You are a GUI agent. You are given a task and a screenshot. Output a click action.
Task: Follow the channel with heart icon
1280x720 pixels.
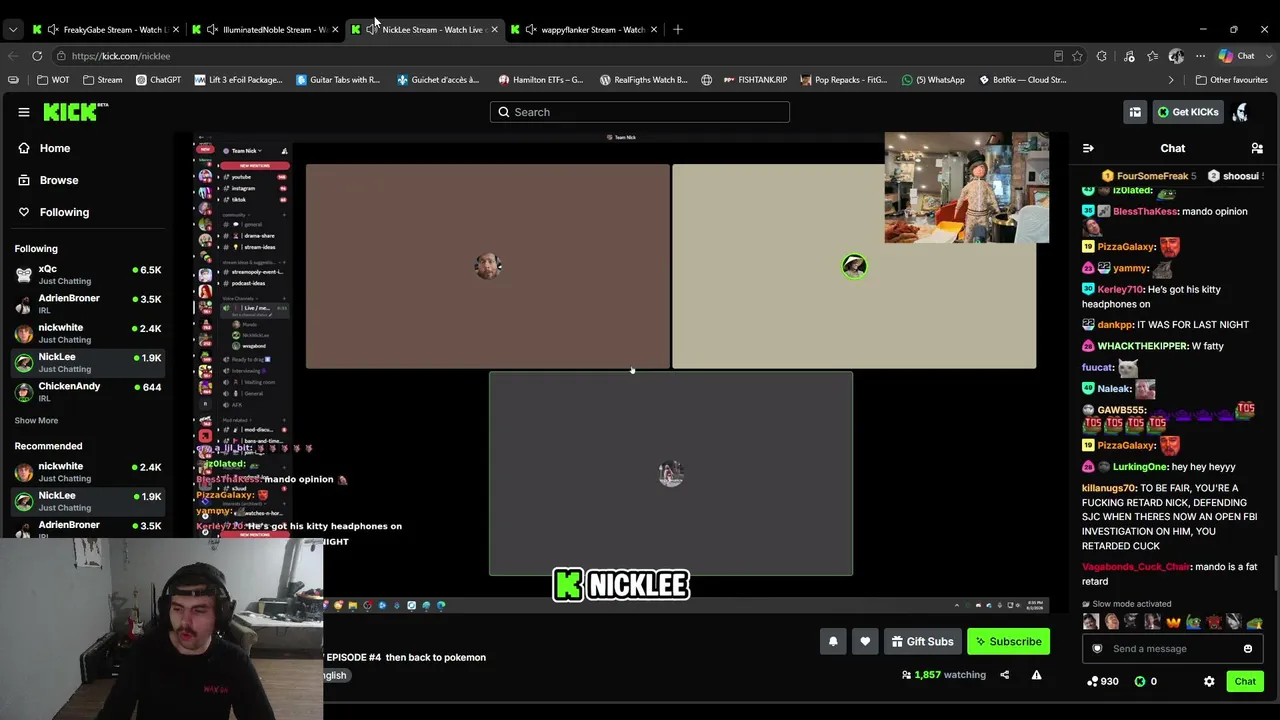pos(865,642)
